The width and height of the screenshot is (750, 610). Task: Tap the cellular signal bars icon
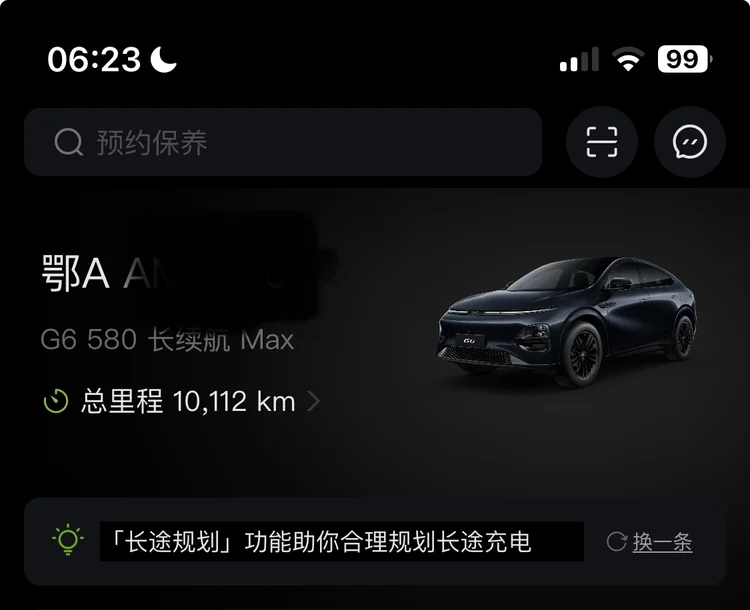[579, 59]
